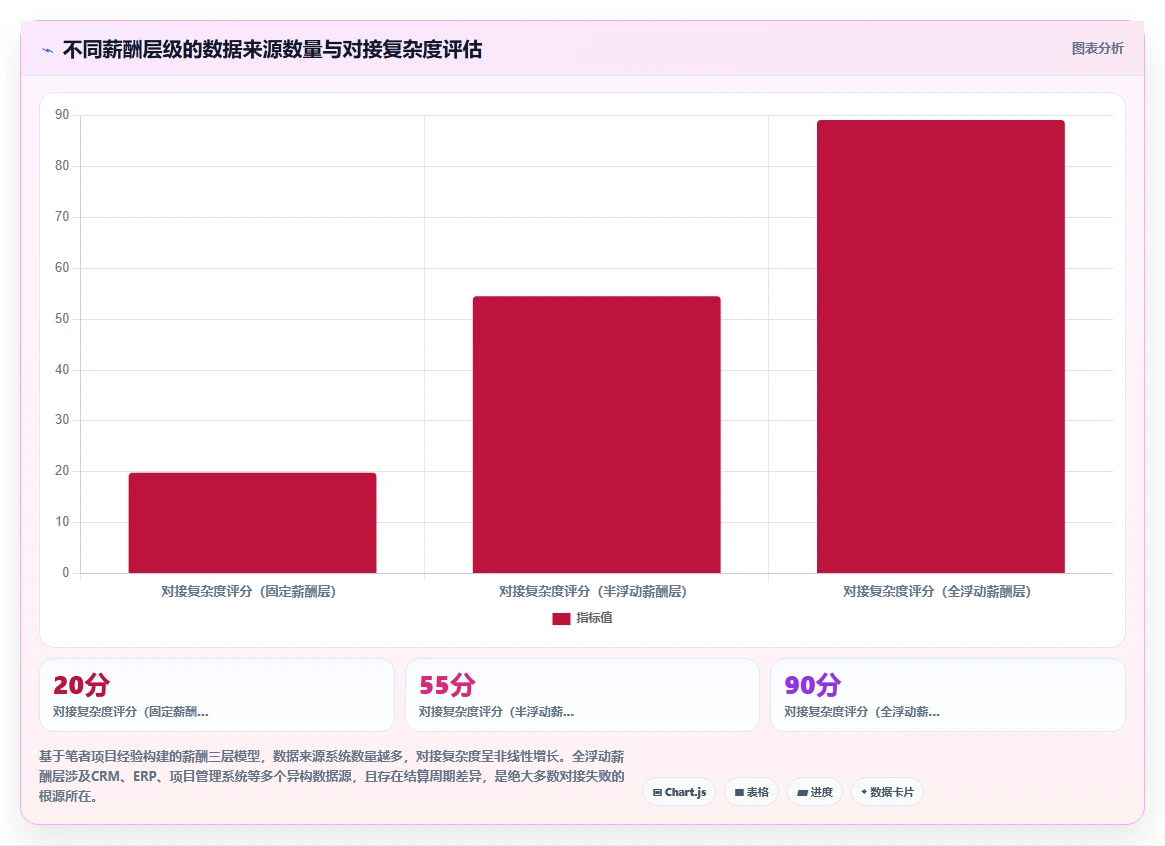The image size is (1165, 846).
Task: Click the Chart.js tag button
Action: pos(679,792)
